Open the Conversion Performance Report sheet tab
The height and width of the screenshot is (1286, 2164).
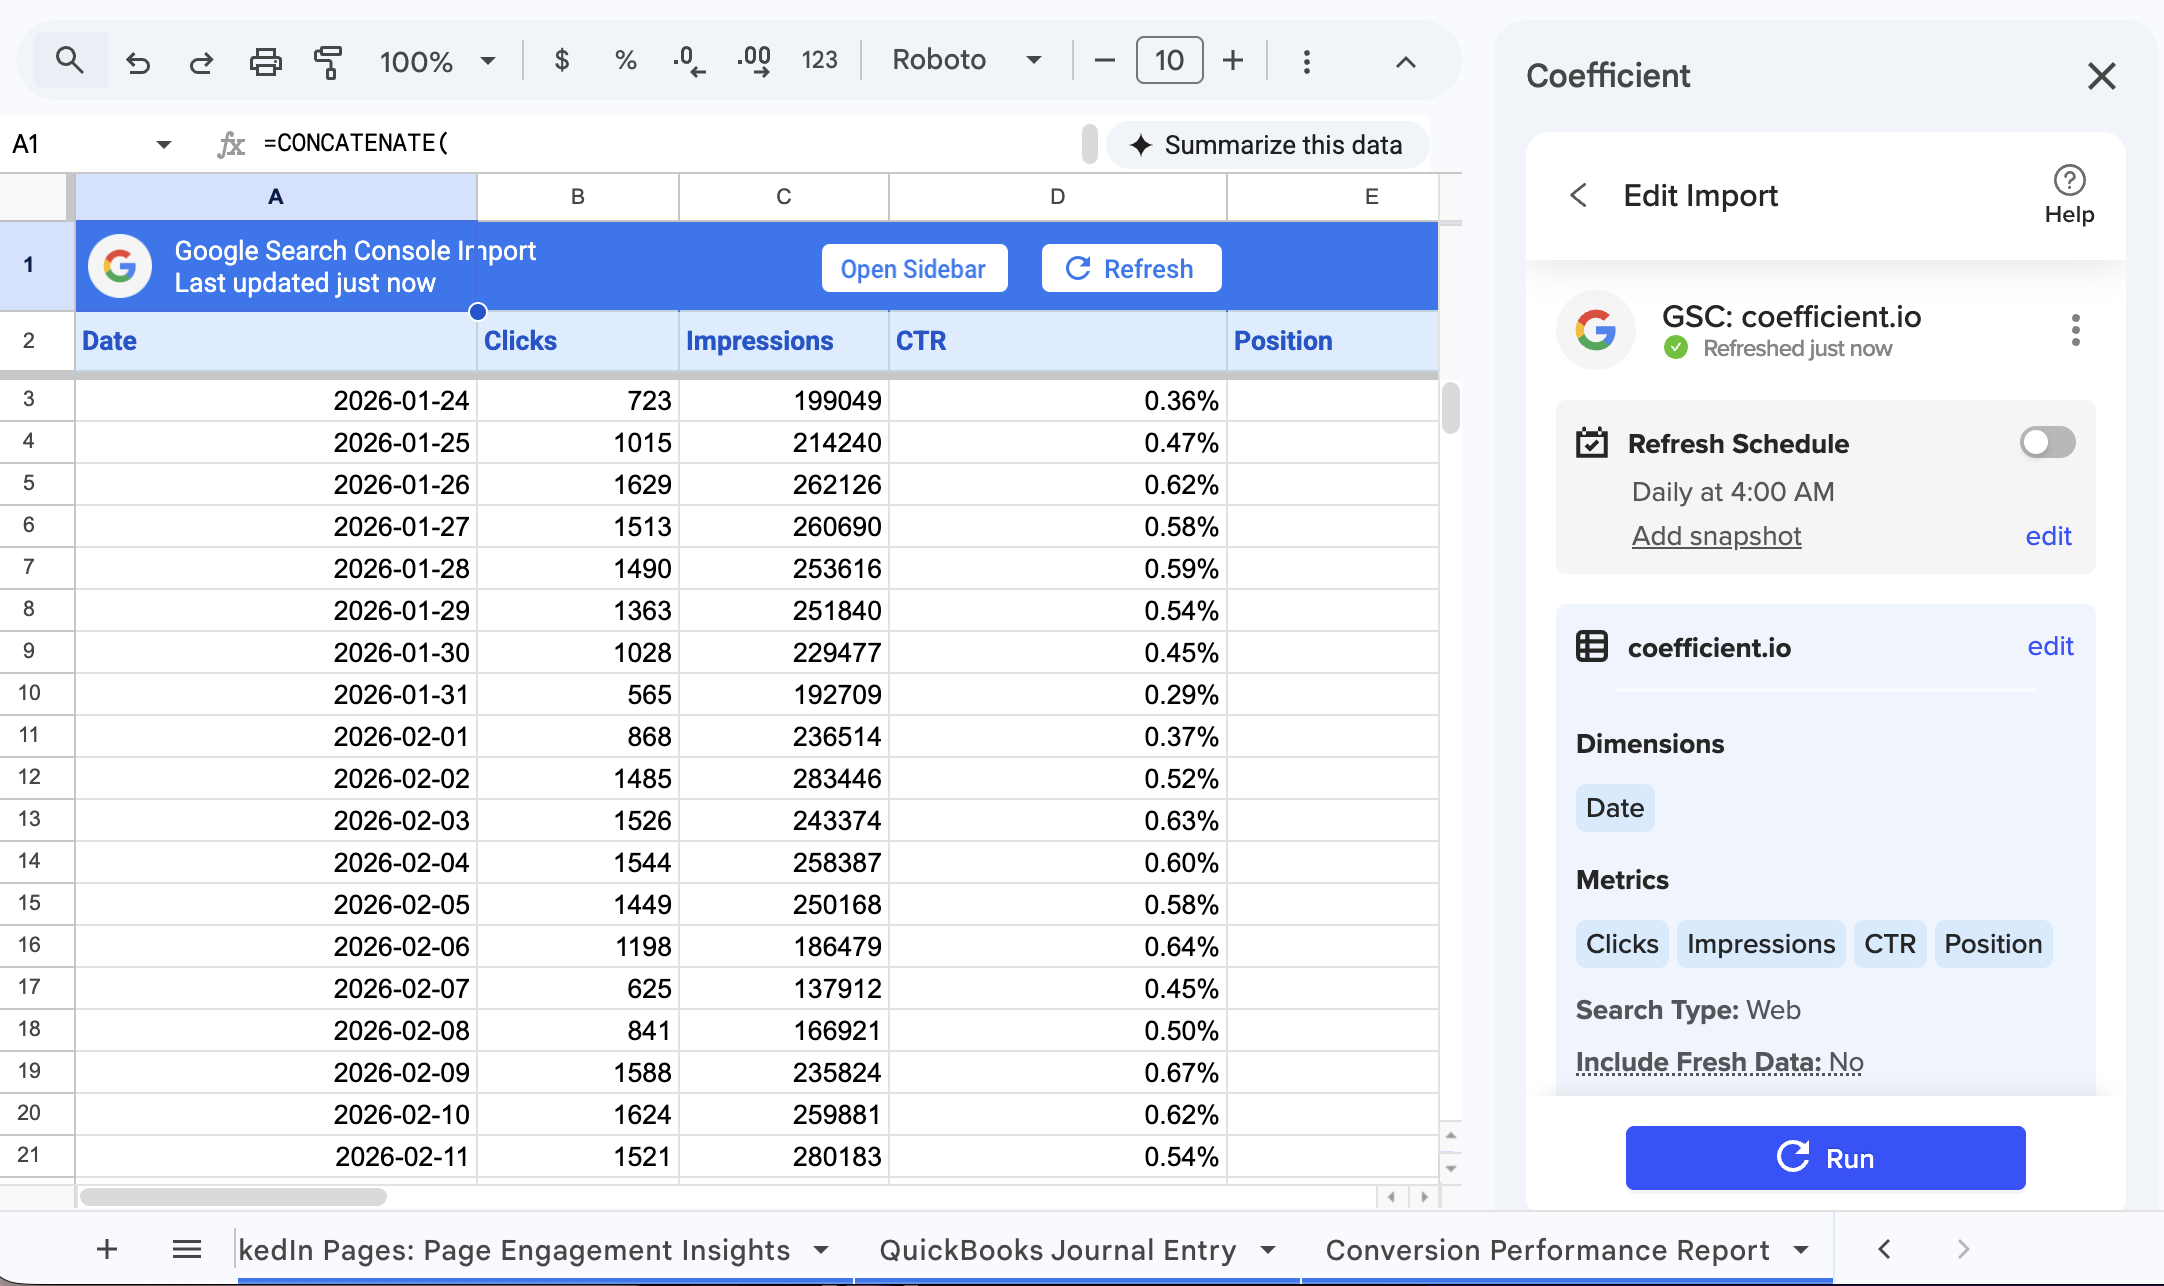[x=1547, y=1249]
